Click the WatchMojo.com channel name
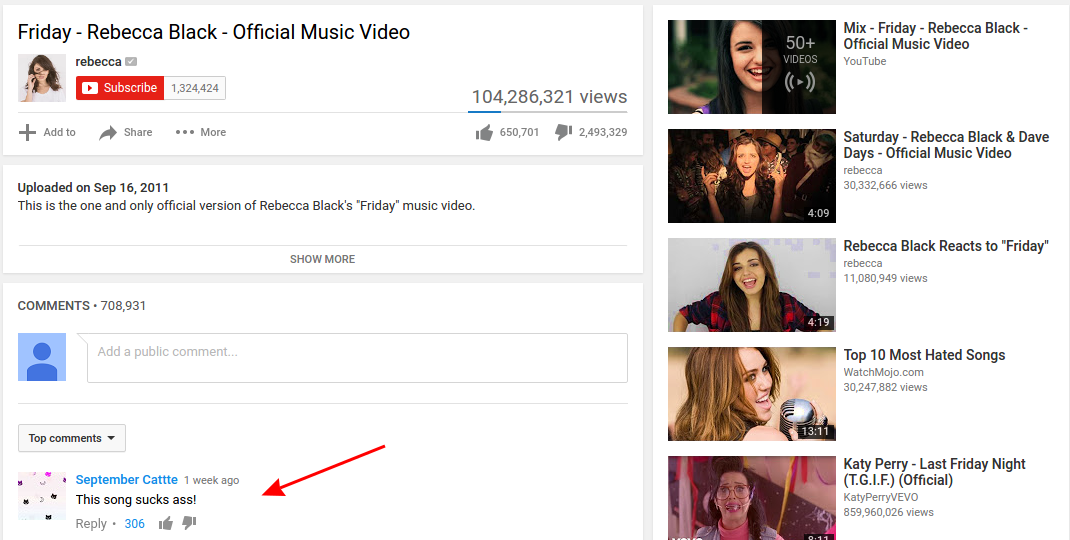 tap(883, 372)
